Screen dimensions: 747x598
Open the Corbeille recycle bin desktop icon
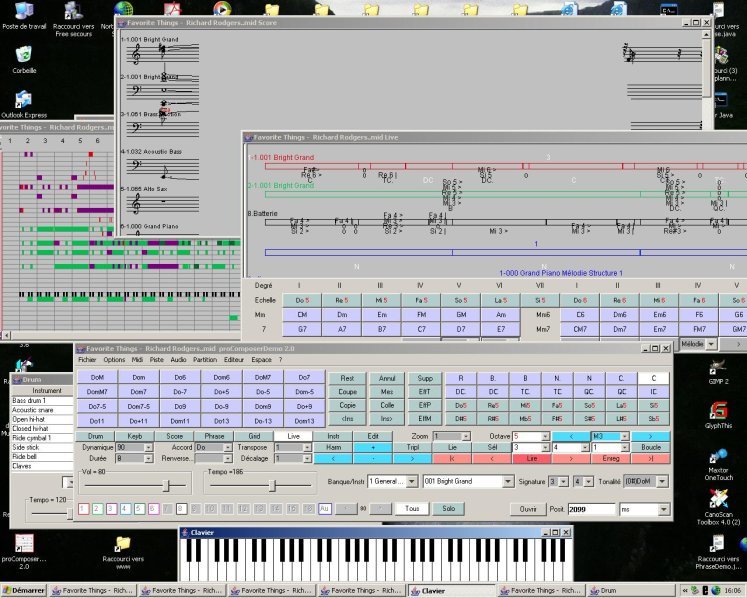click(24, 60)
